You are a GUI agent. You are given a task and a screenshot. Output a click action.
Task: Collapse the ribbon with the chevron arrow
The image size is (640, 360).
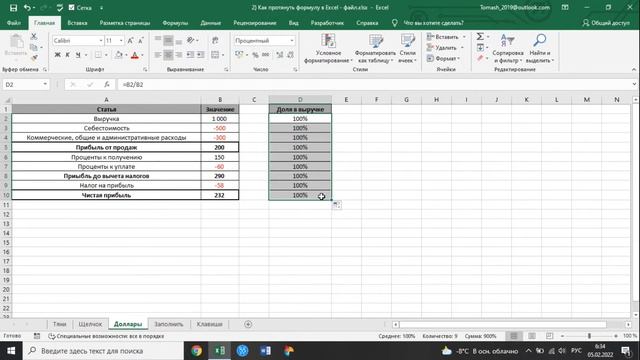[x=634, y=69]
